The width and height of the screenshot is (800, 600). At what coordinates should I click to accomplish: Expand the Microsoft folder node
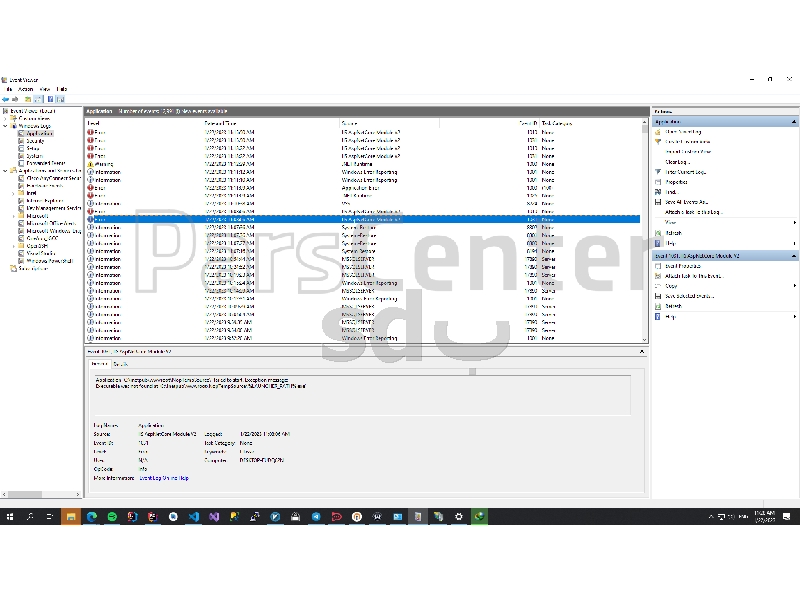(13, 216)
